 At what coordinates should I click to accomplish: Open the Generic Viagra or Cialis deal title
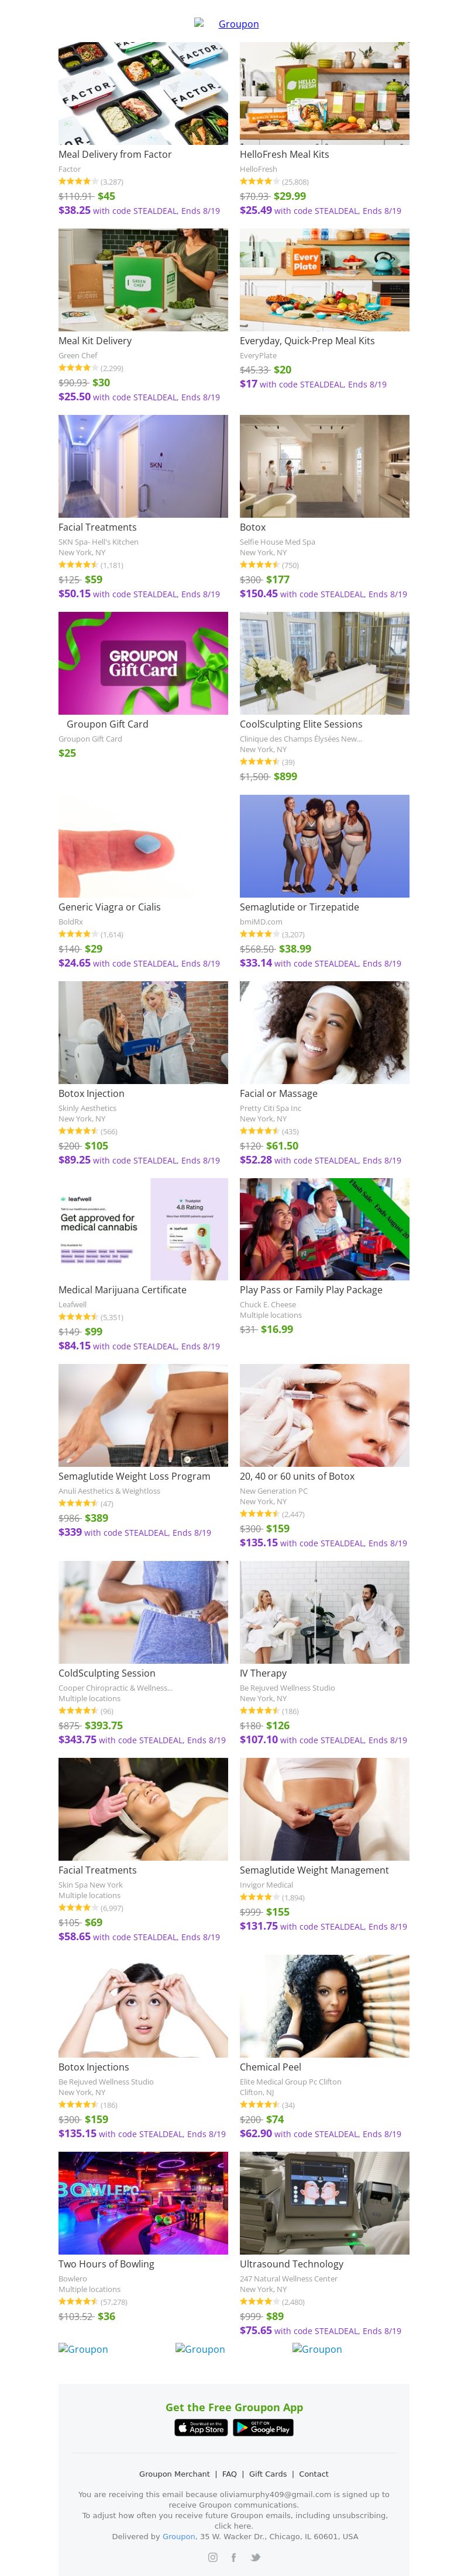click(109, 907)
